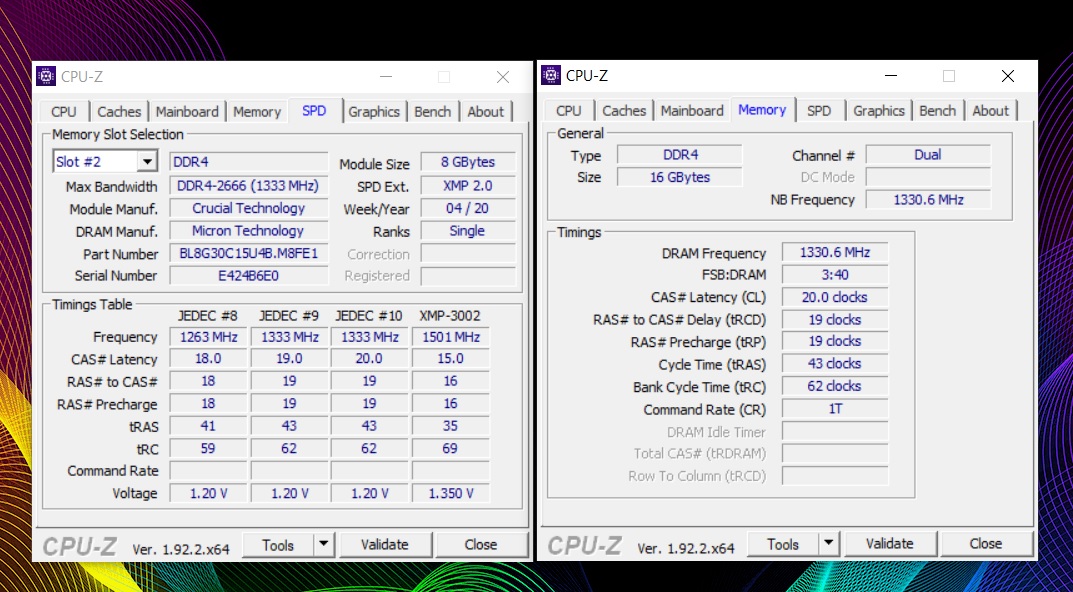
Task: Click the XMP 2.0 SPD Ext. value
Action: 468,185
